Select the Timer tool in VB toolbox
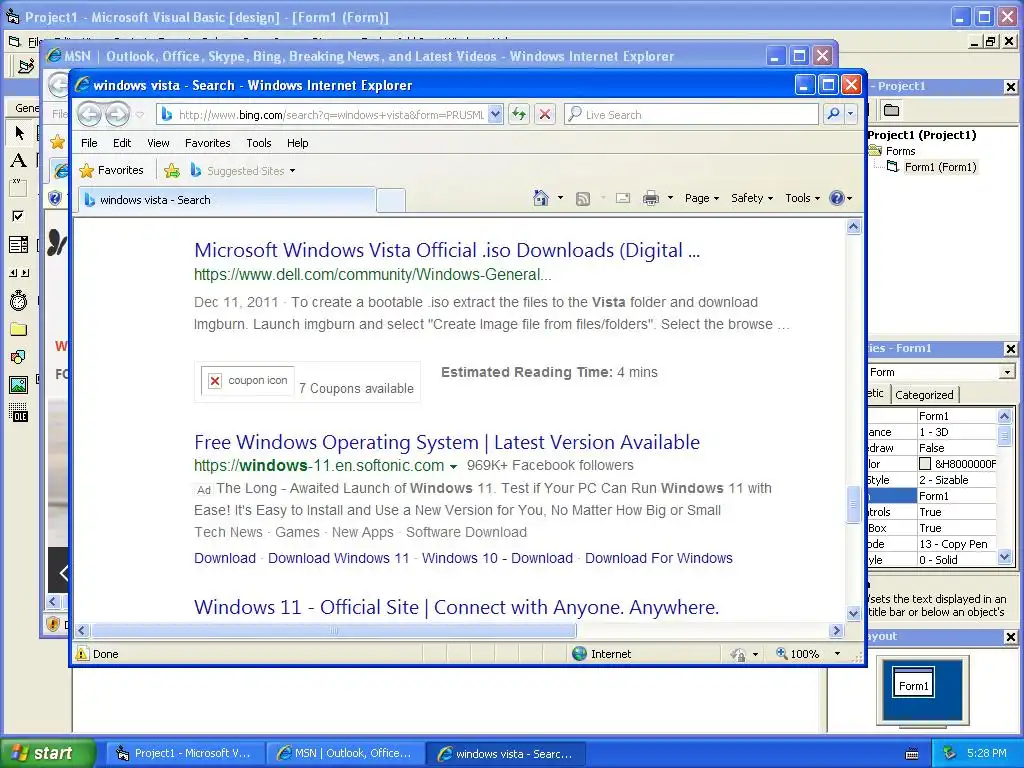 18,300
